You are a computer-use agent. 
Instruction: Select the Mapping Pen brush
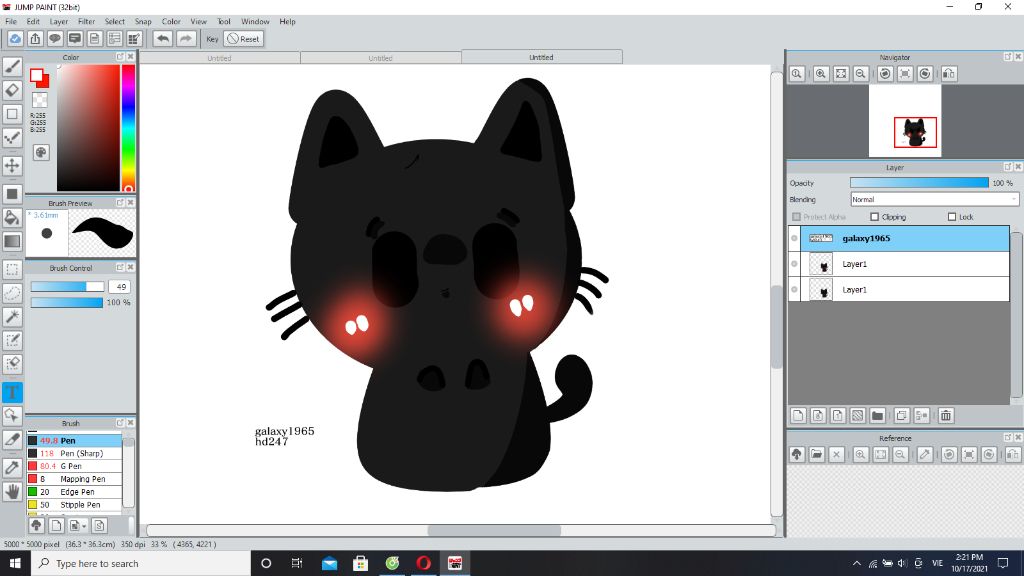click(74, 479)
